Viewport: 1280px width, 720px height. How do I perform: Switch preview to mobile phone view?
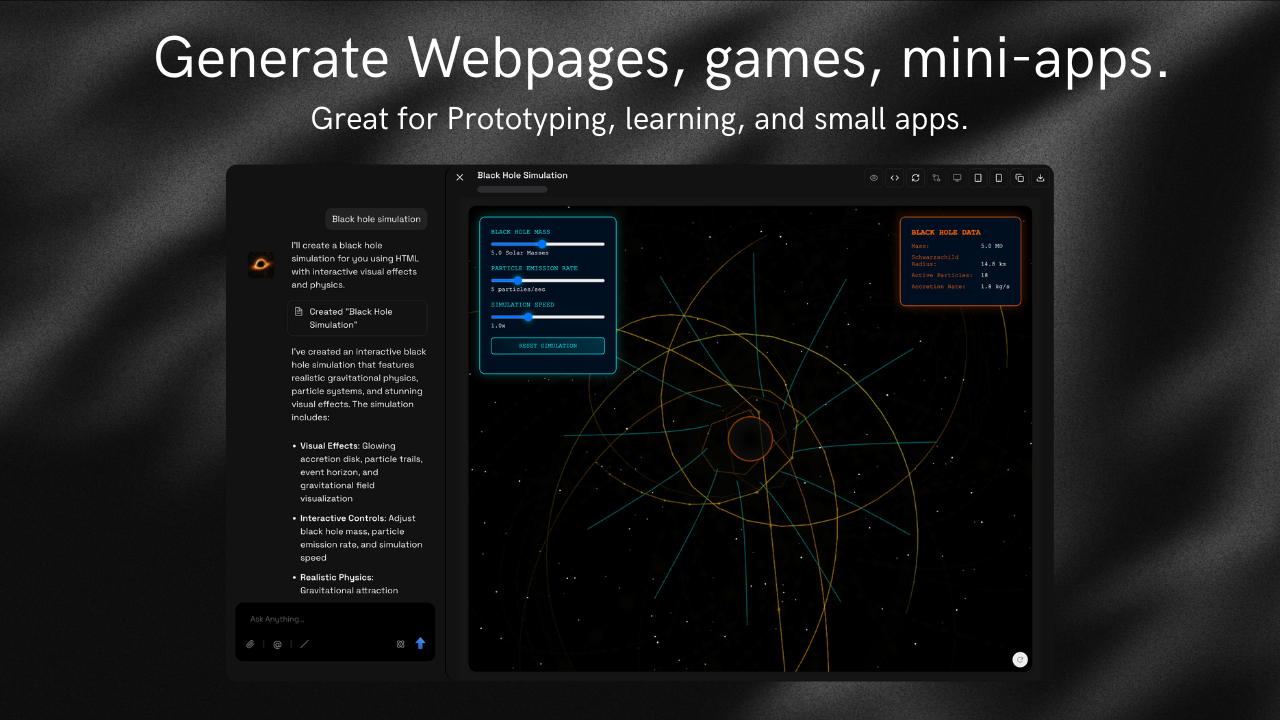[x=999, y=178]
